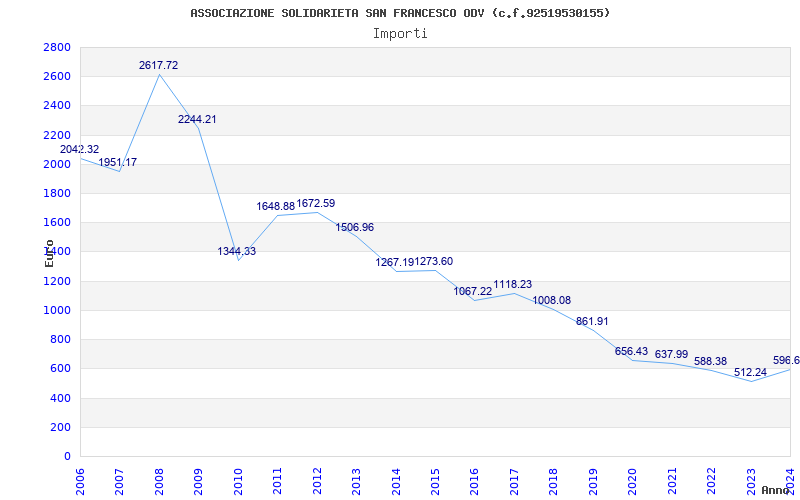Image resolution: width=800 pixels, height=500 pixels.
Task: Click the 2010 x-axis year label
Action: [238, 482]
